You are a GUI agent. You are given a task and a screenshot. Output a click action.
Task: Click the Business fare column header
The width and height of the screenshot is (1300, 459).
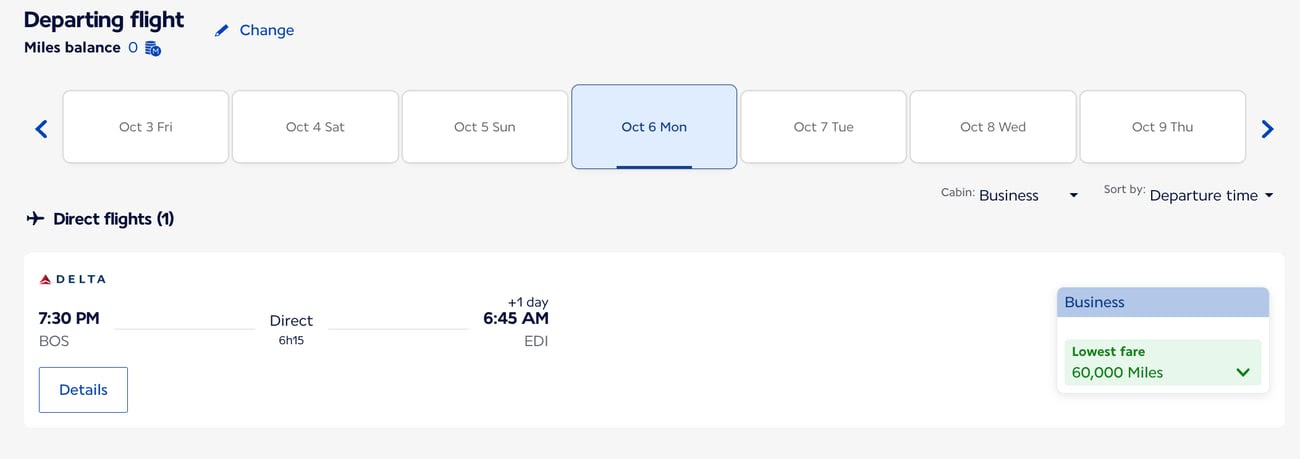point(1162,302)
